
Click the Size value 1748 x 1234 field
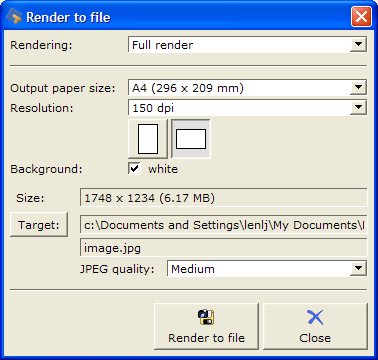(224, 198)
